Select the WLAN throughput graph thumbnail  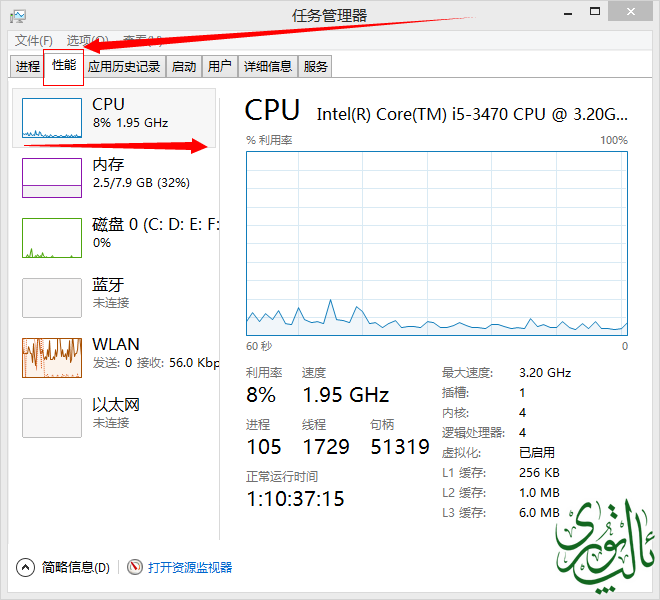tap(52, 358)
